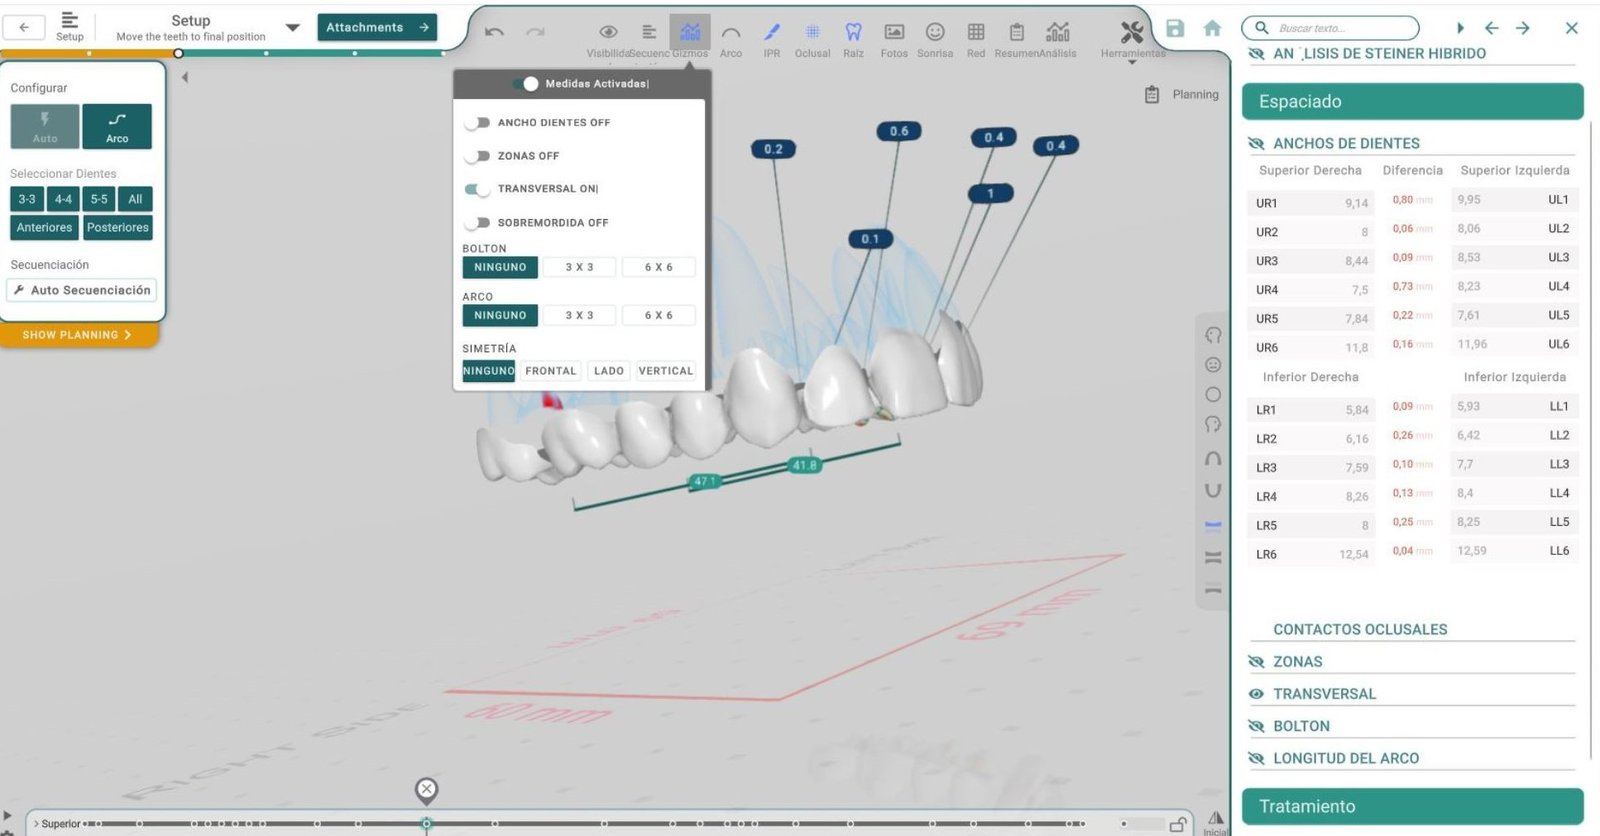
Task: Turn off the Transversal toggle
Action: click(x=478, y=189)
